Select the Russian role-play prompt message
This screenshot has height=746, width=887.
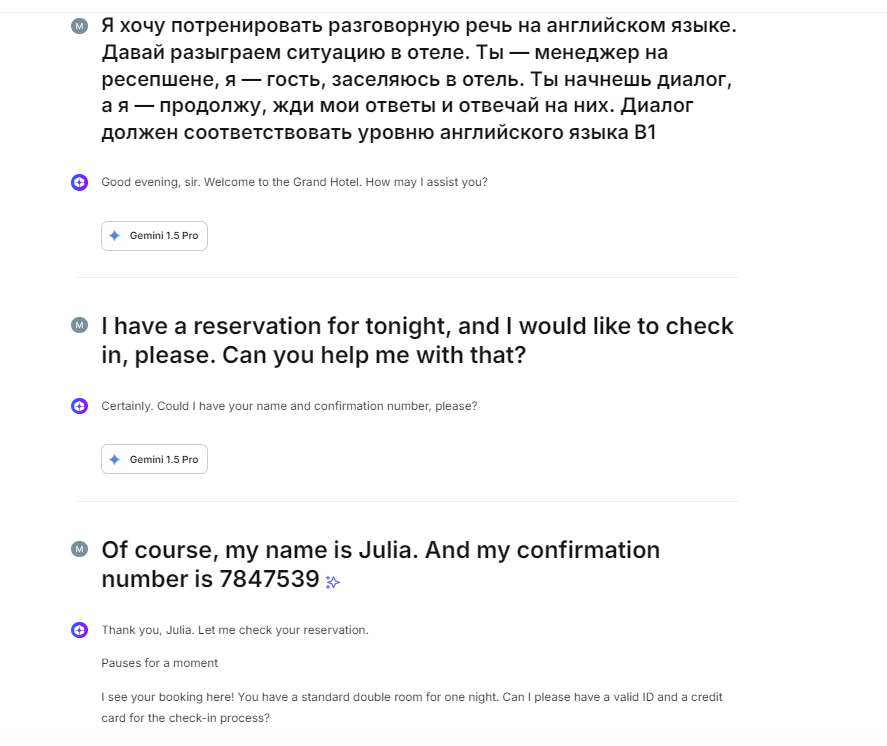pos(418,78)
